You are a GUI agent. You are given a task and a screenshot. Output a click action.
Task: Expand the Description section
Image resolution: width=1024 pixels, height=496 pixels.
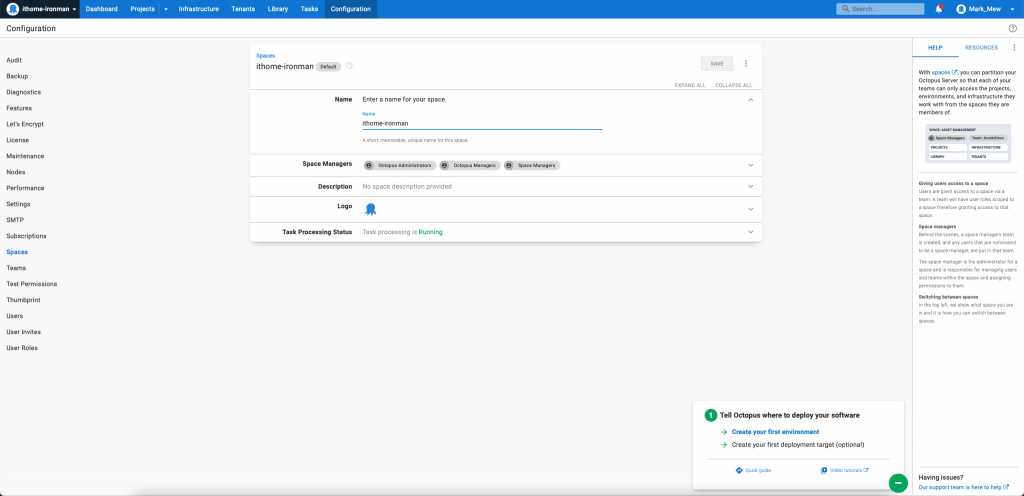point(750,187)
